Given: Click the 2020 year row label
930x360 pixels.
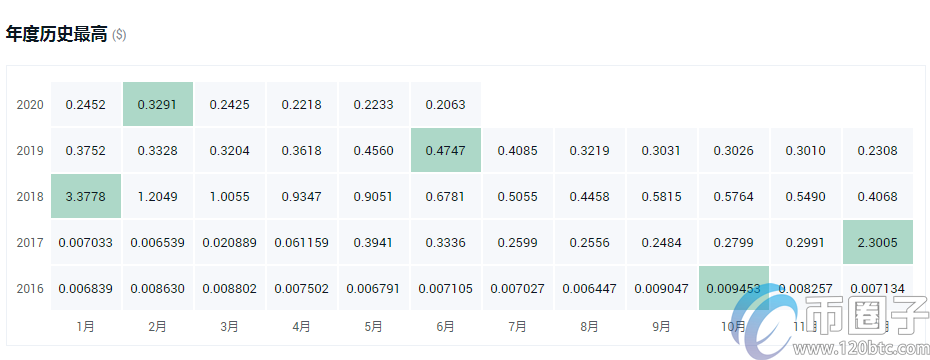Looking at the screenshot, I should click(x=30, y=105).
